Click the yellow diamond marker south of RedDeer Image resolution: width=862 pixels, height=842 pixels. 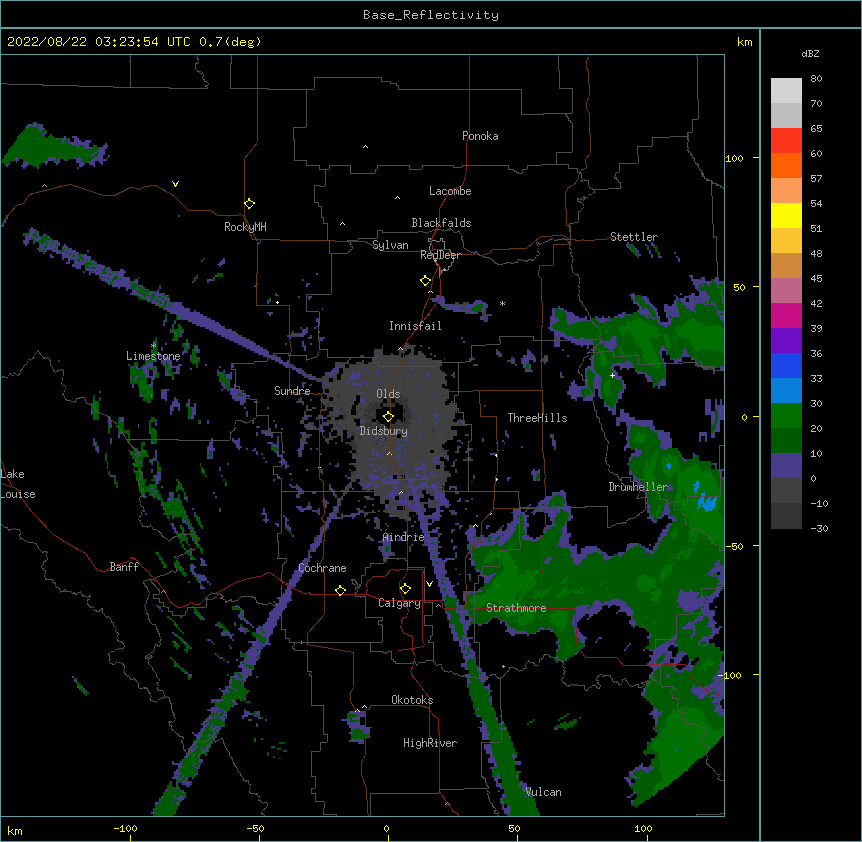[x=426, y=281]
